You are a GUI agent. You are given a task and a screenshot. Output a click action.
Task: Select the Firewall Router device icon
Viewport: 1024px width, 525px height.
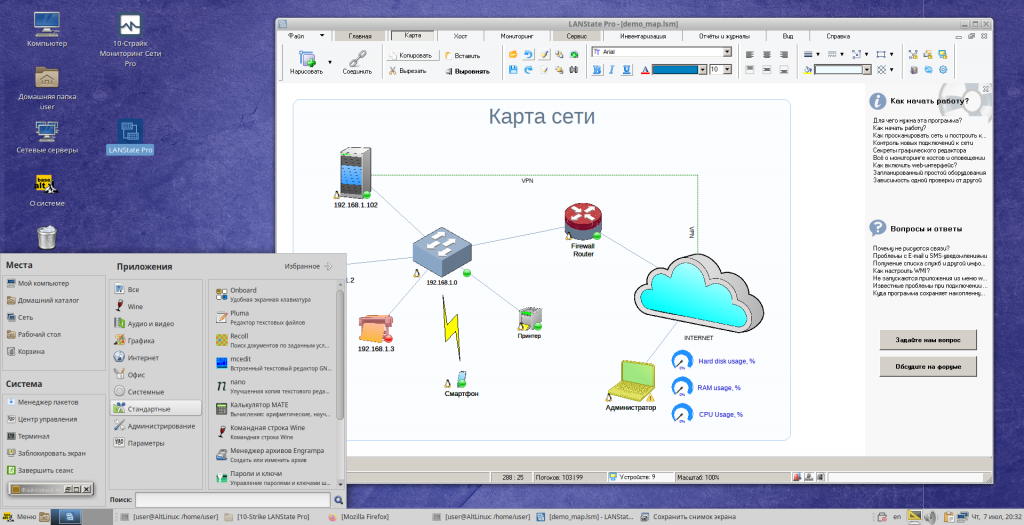coord(583,221)
